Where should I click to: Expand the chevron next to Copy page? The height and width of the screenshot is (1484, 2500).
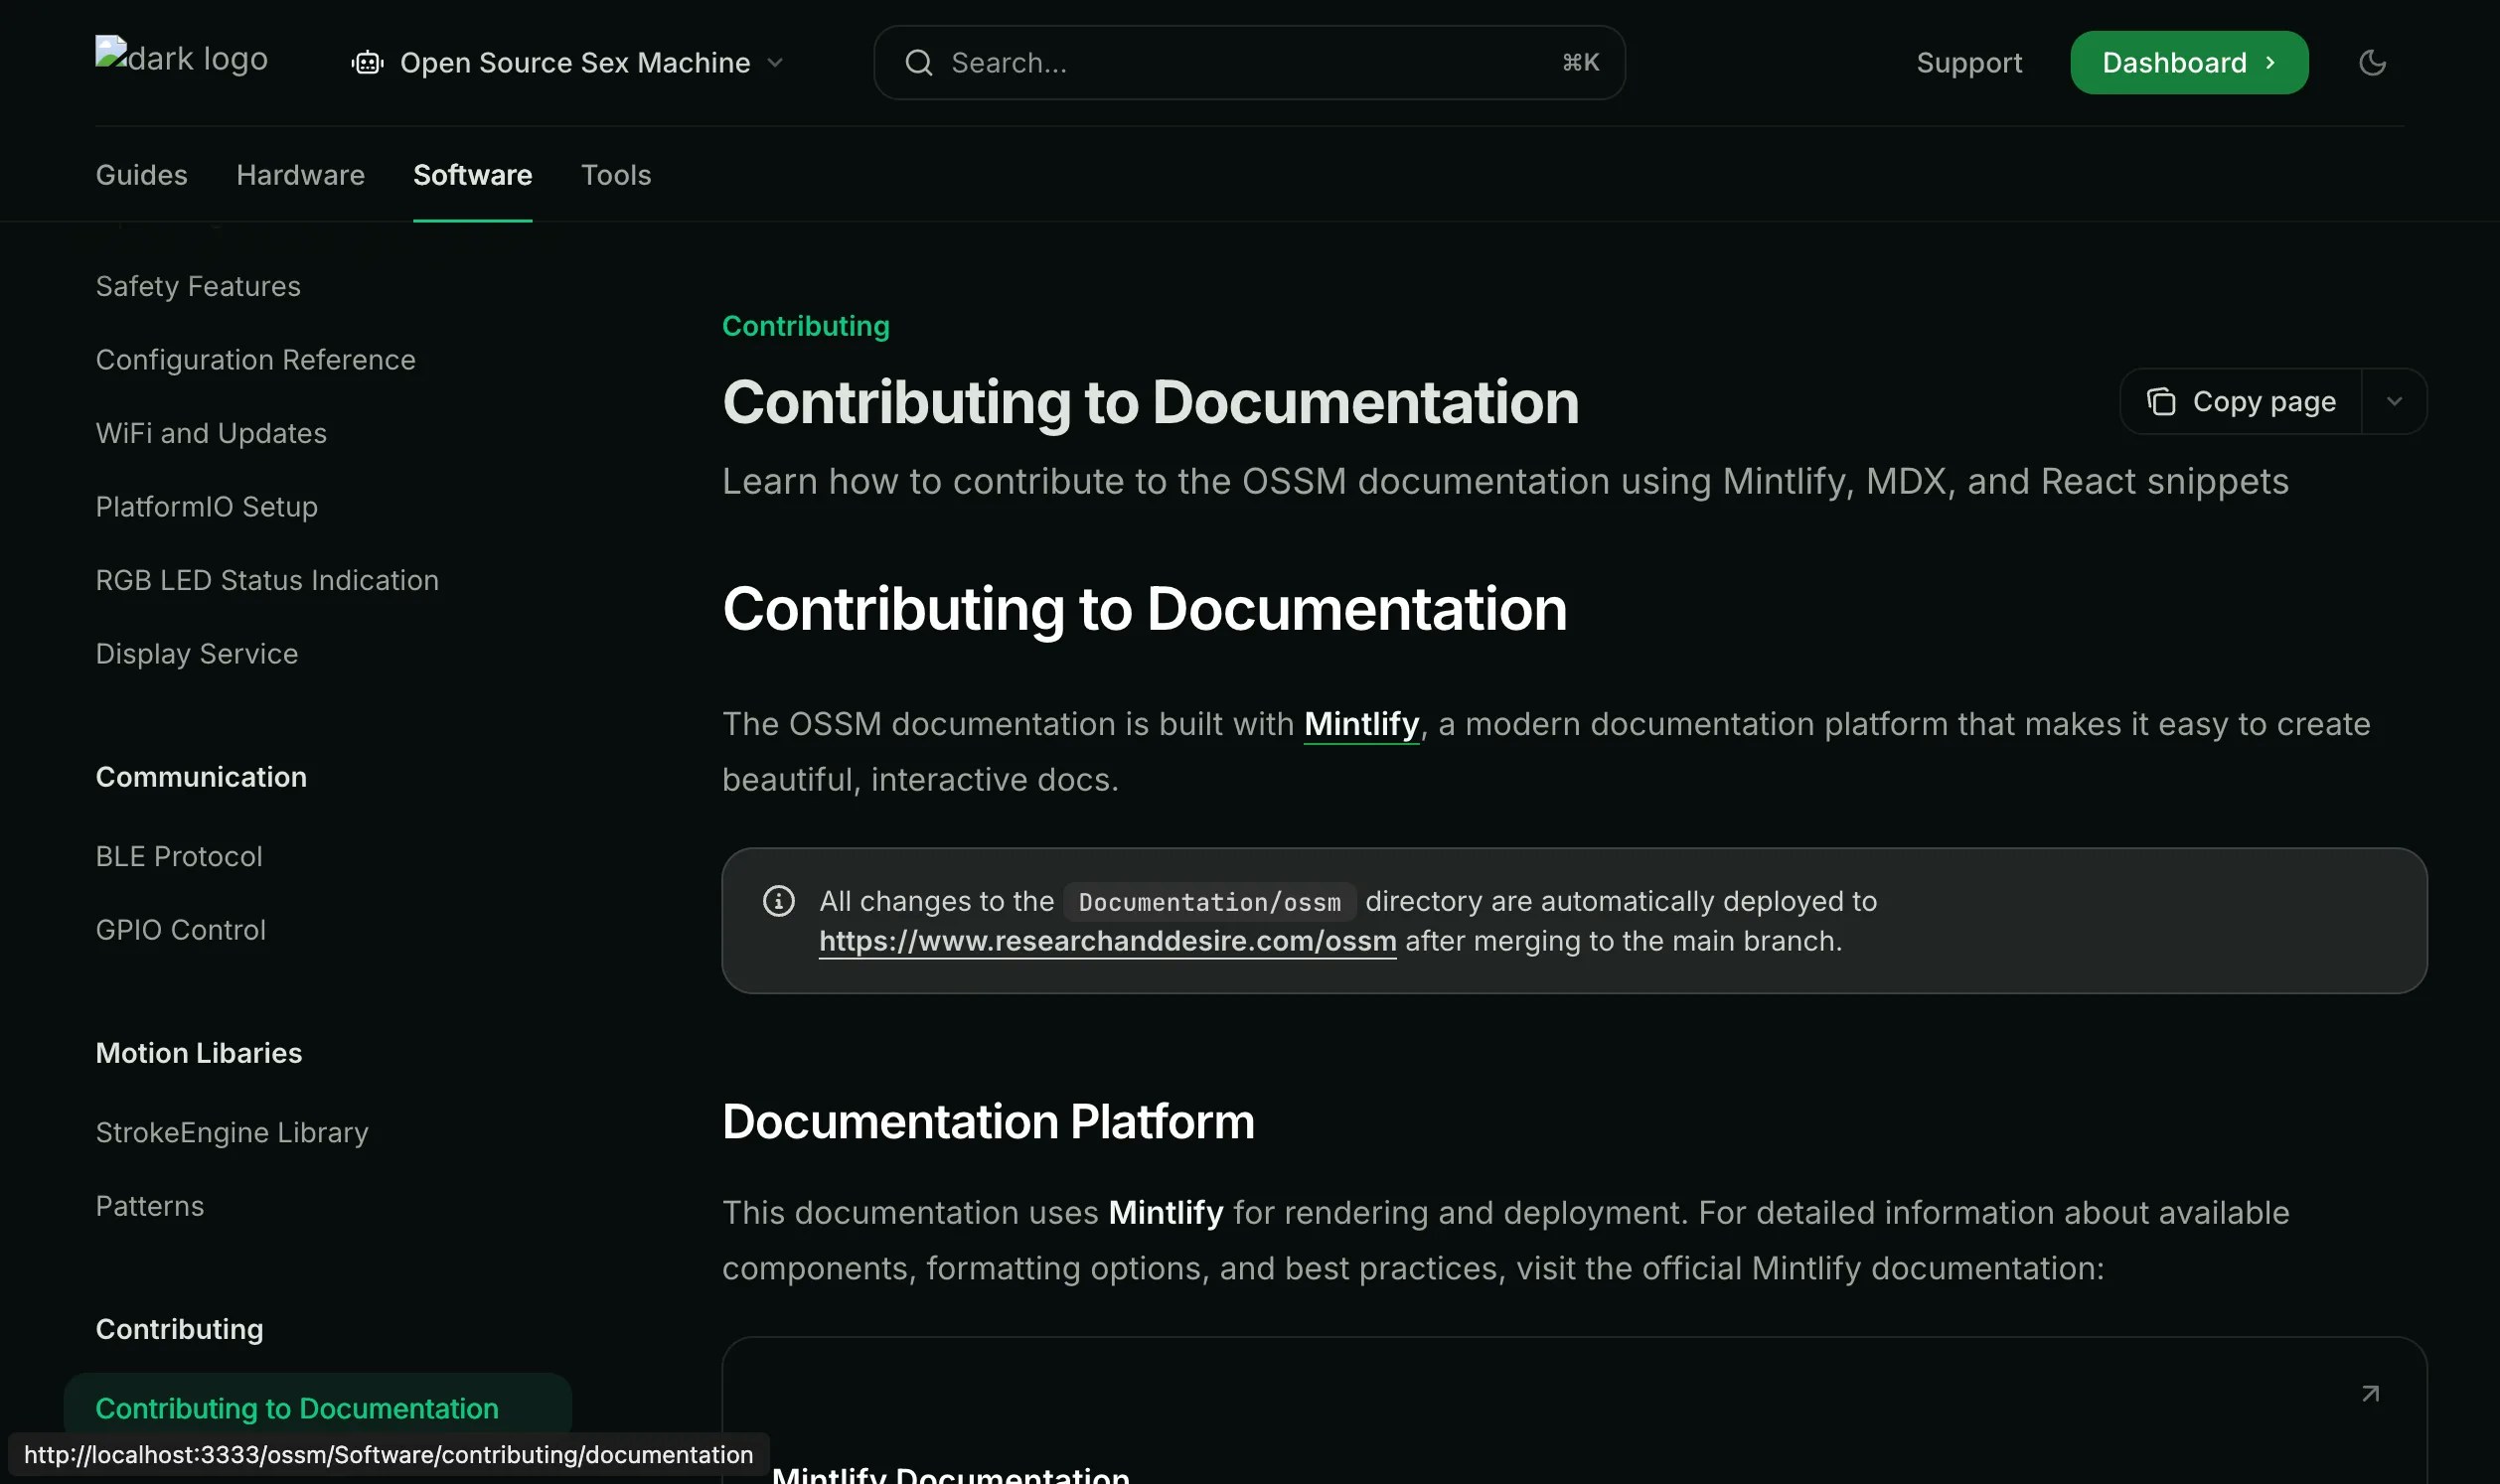(2394, 401)
